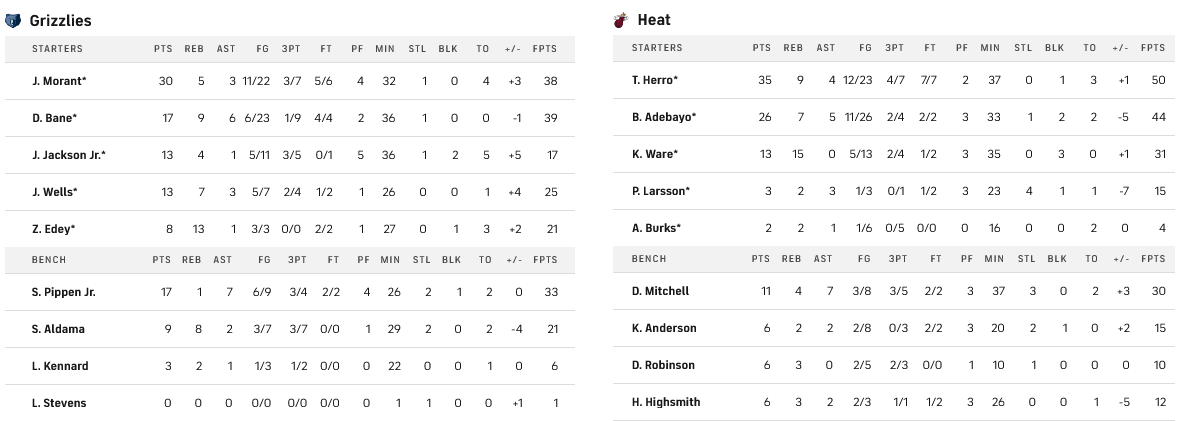Click the Miami Heat team logo
The height and width of the screenshot is (421, 1185).
(621, 20)
